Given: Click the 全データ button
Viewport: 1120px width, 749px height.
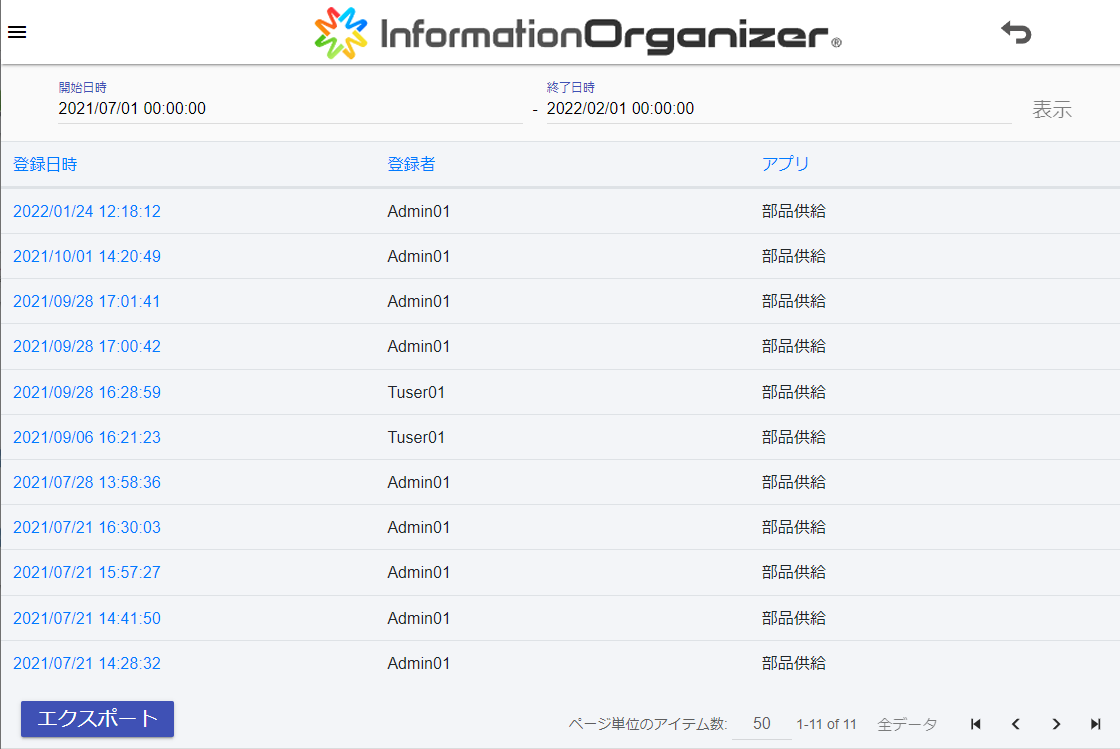Looking at the screenshot, I should (907, 724).
